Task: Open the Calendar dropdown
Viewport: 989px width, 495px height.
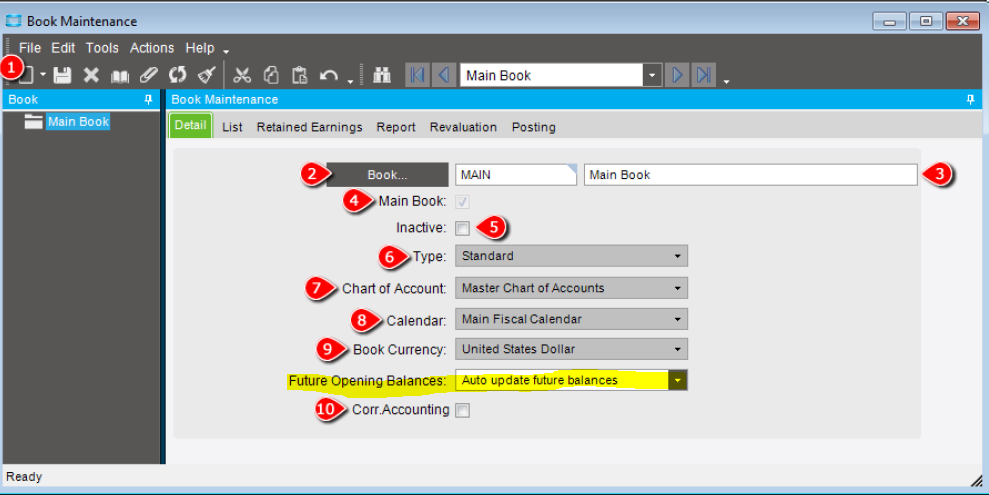Action: tap(571, 319)
